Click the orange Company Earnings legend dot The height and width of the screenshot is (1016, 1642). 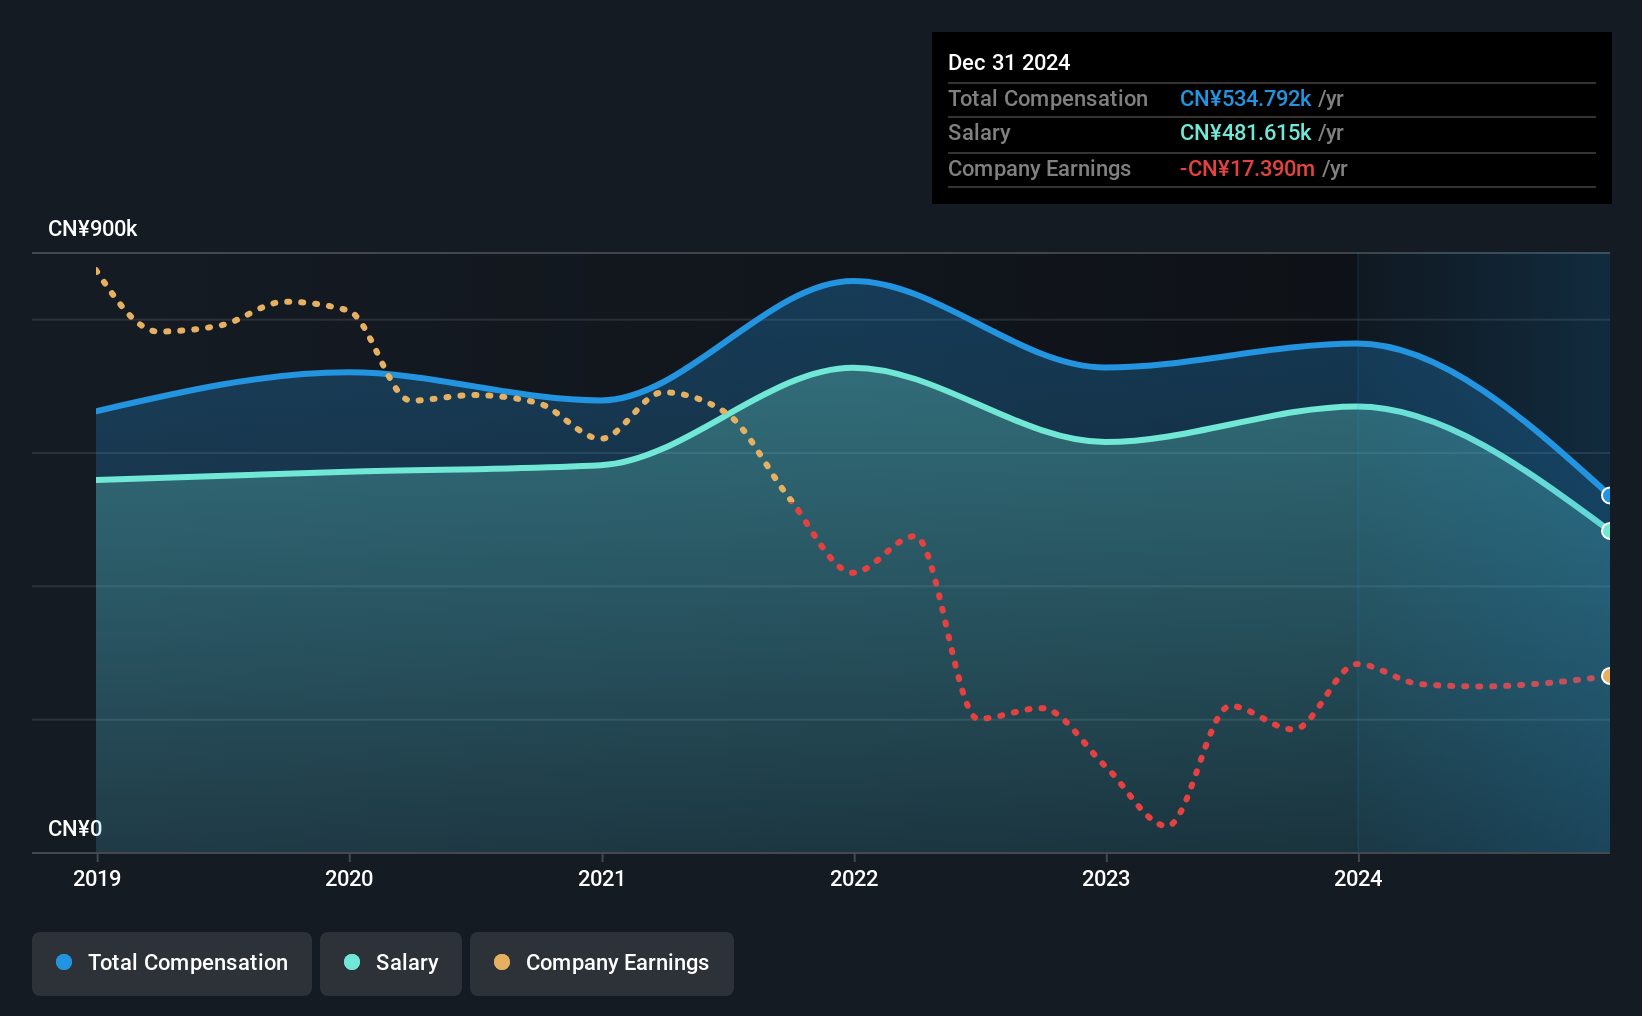502,962
